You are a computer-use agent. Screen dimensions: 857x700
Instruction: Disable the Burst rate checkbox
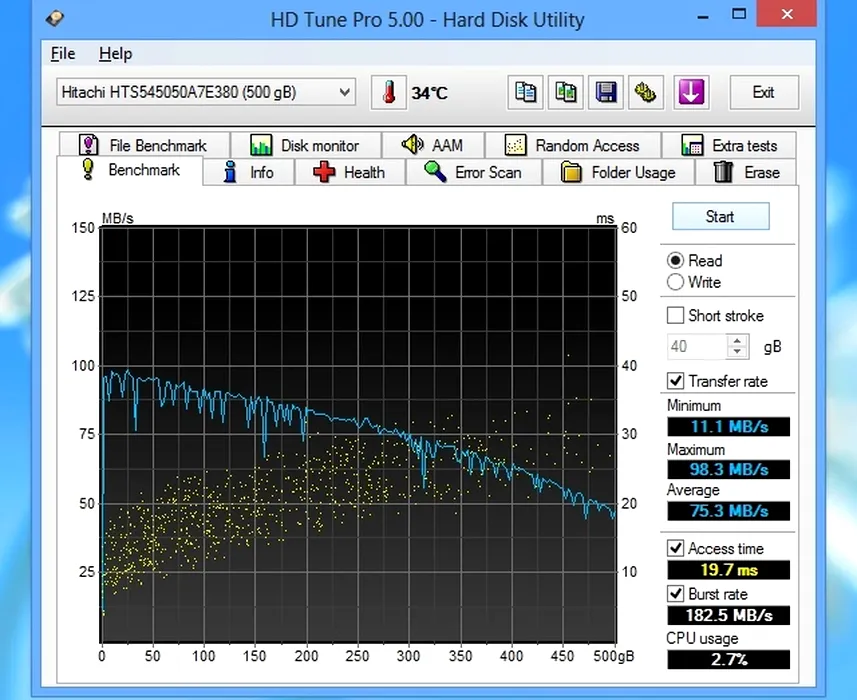point(676,594)
